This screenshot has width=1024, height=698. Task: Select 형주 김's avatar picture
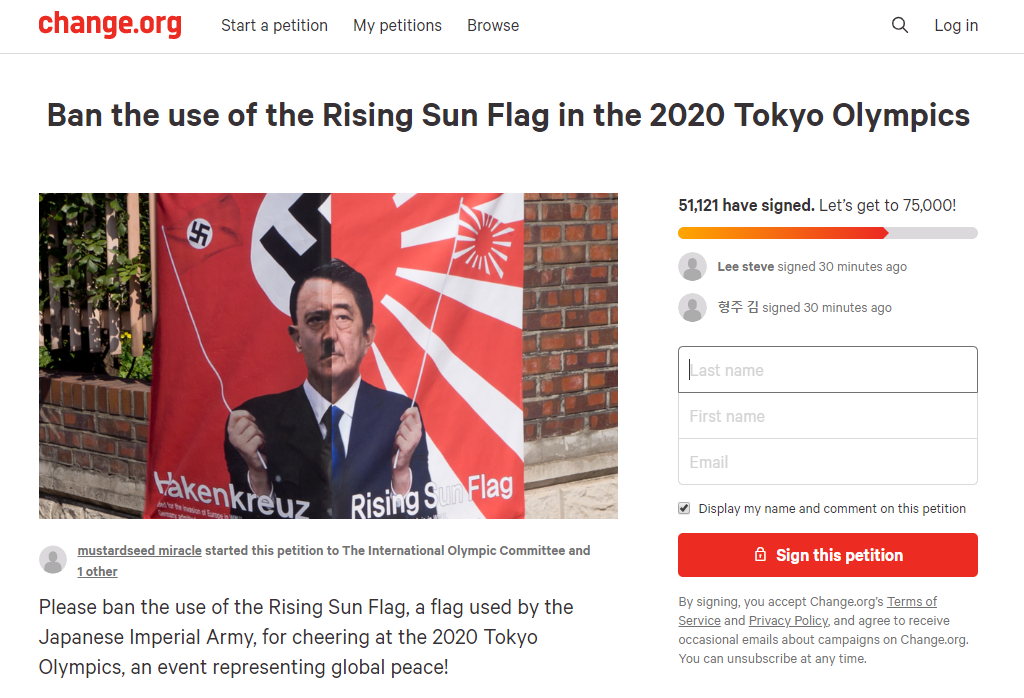[692, 307]
